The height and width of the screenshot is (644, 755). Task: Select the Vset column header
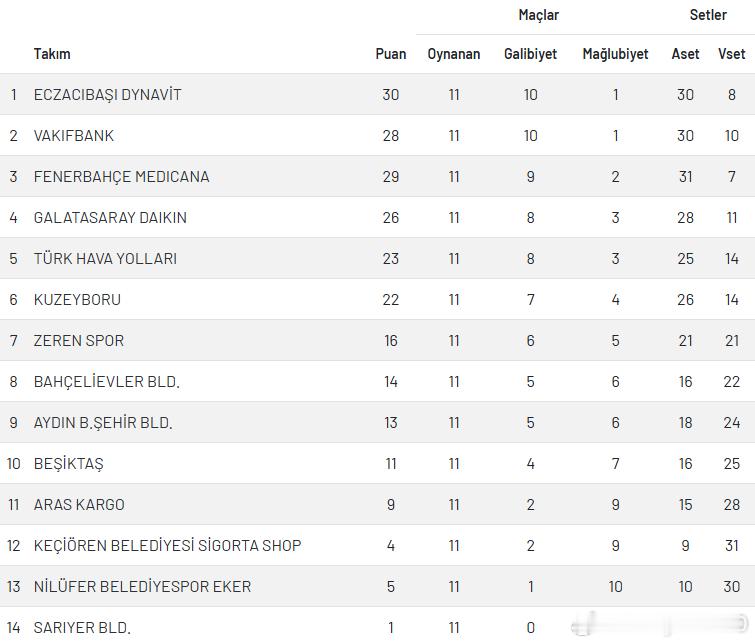[x=731, y=54]
